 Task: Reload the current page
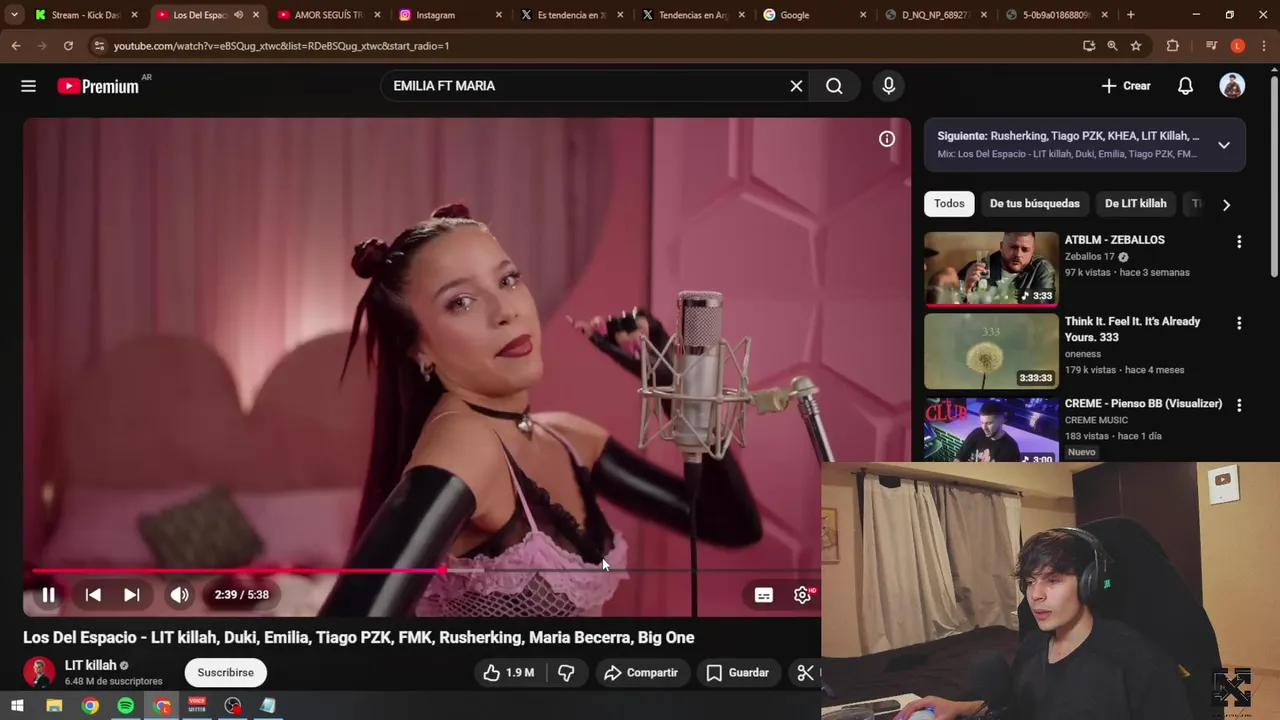[x=68, y=46]
